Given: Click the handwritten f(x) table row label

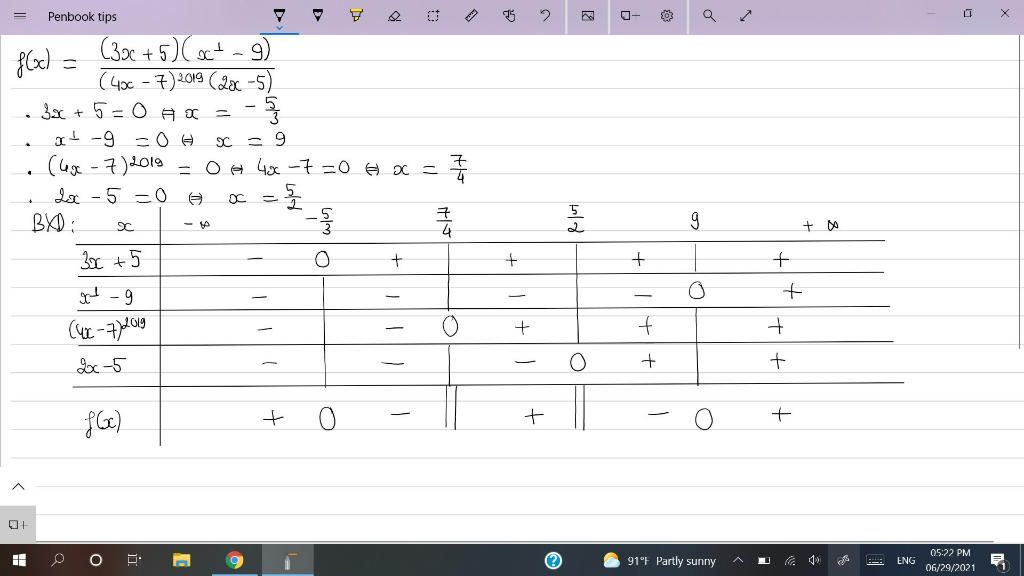Looking at the screenshot, I should point(103,423).
